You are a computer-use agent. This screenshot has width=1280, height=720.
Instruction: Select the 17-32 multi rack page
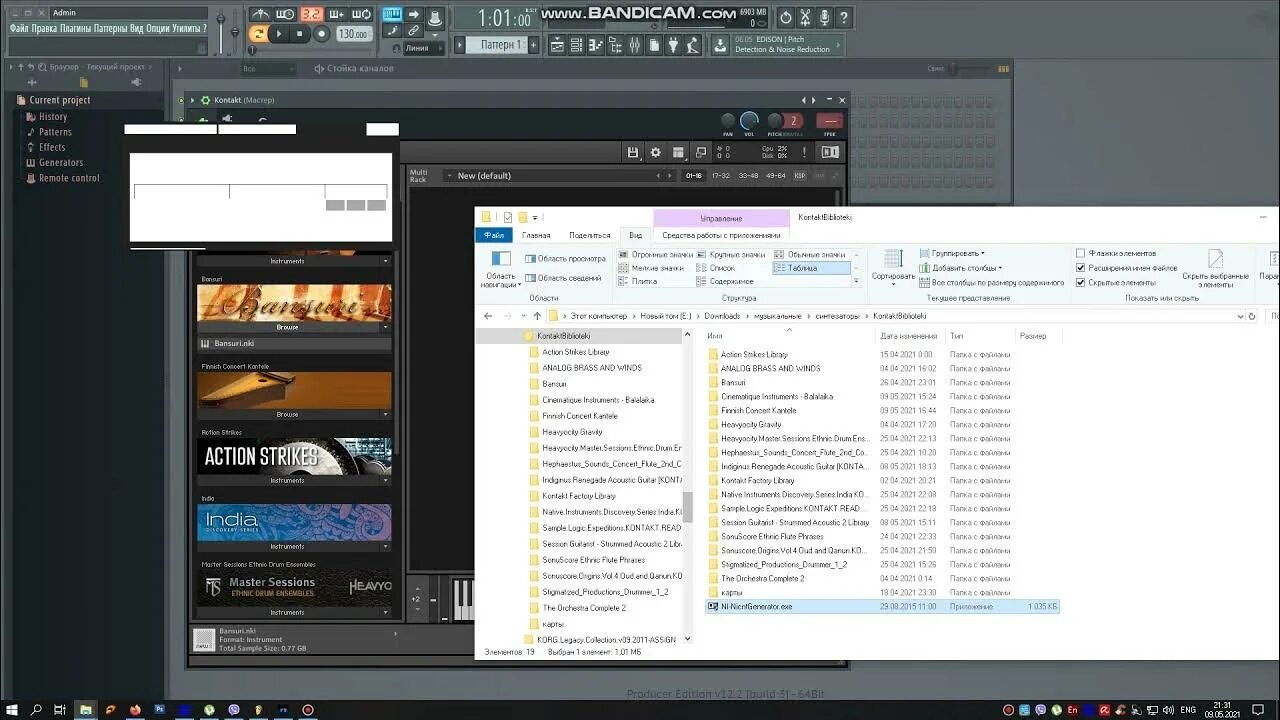click(x=720, y=176)
